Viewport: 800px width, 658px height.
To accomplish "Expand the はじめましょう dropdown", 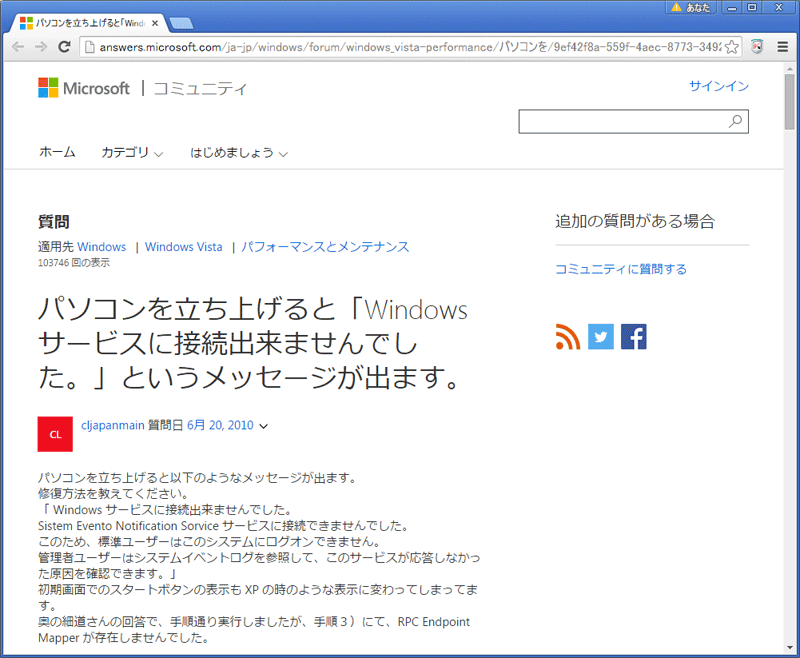I will pyautogui.click(x=239, y=153).
